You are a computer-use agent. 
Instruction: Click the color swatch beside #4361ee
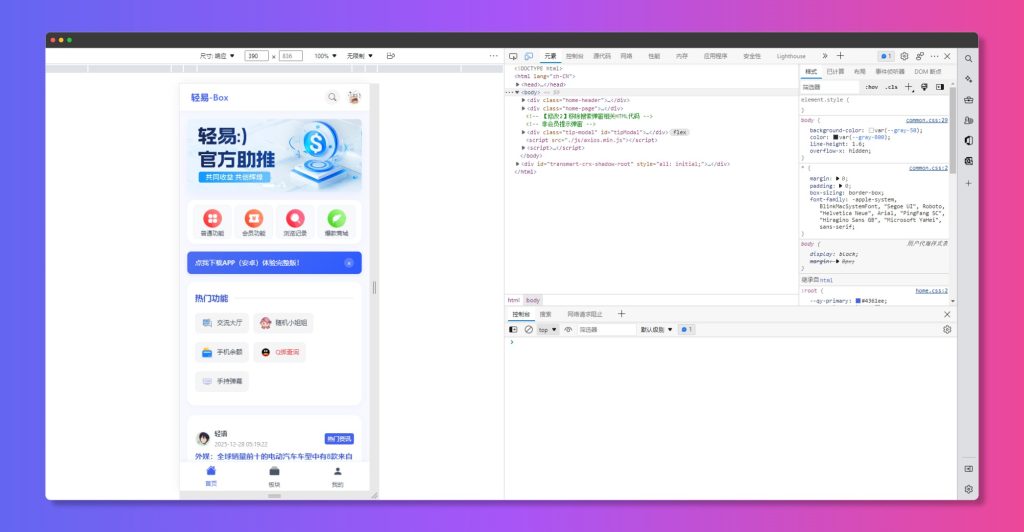[x=858, y=300]
